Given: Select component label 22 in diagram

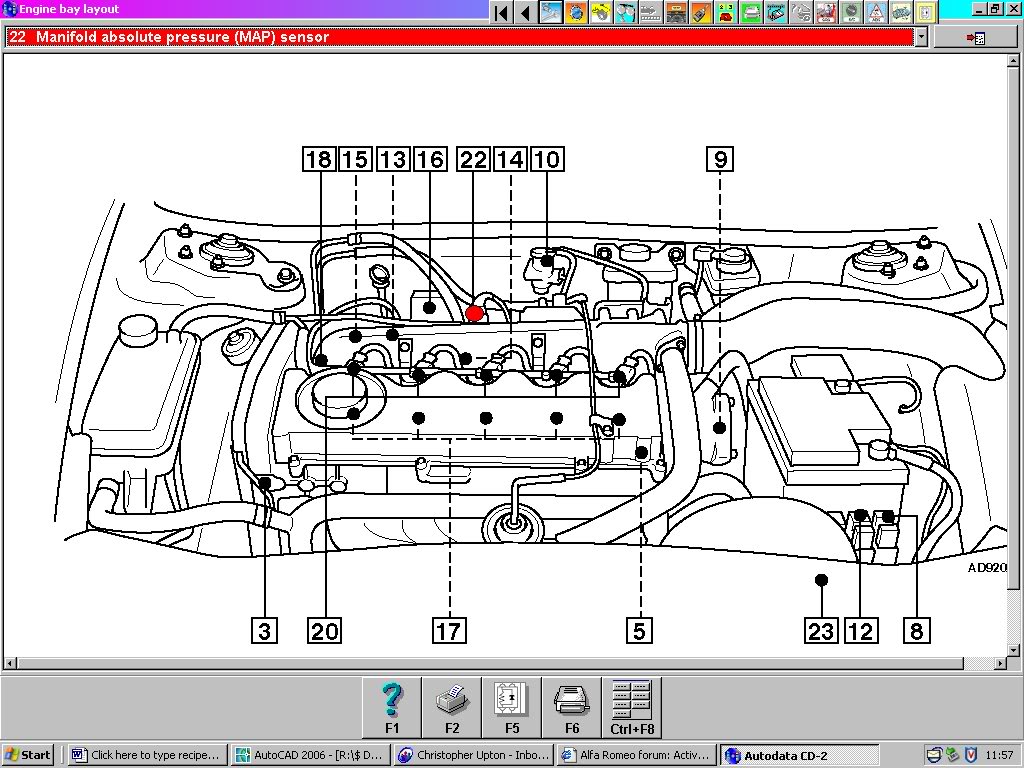Looking at the screenshot, I should pos(472,159).
